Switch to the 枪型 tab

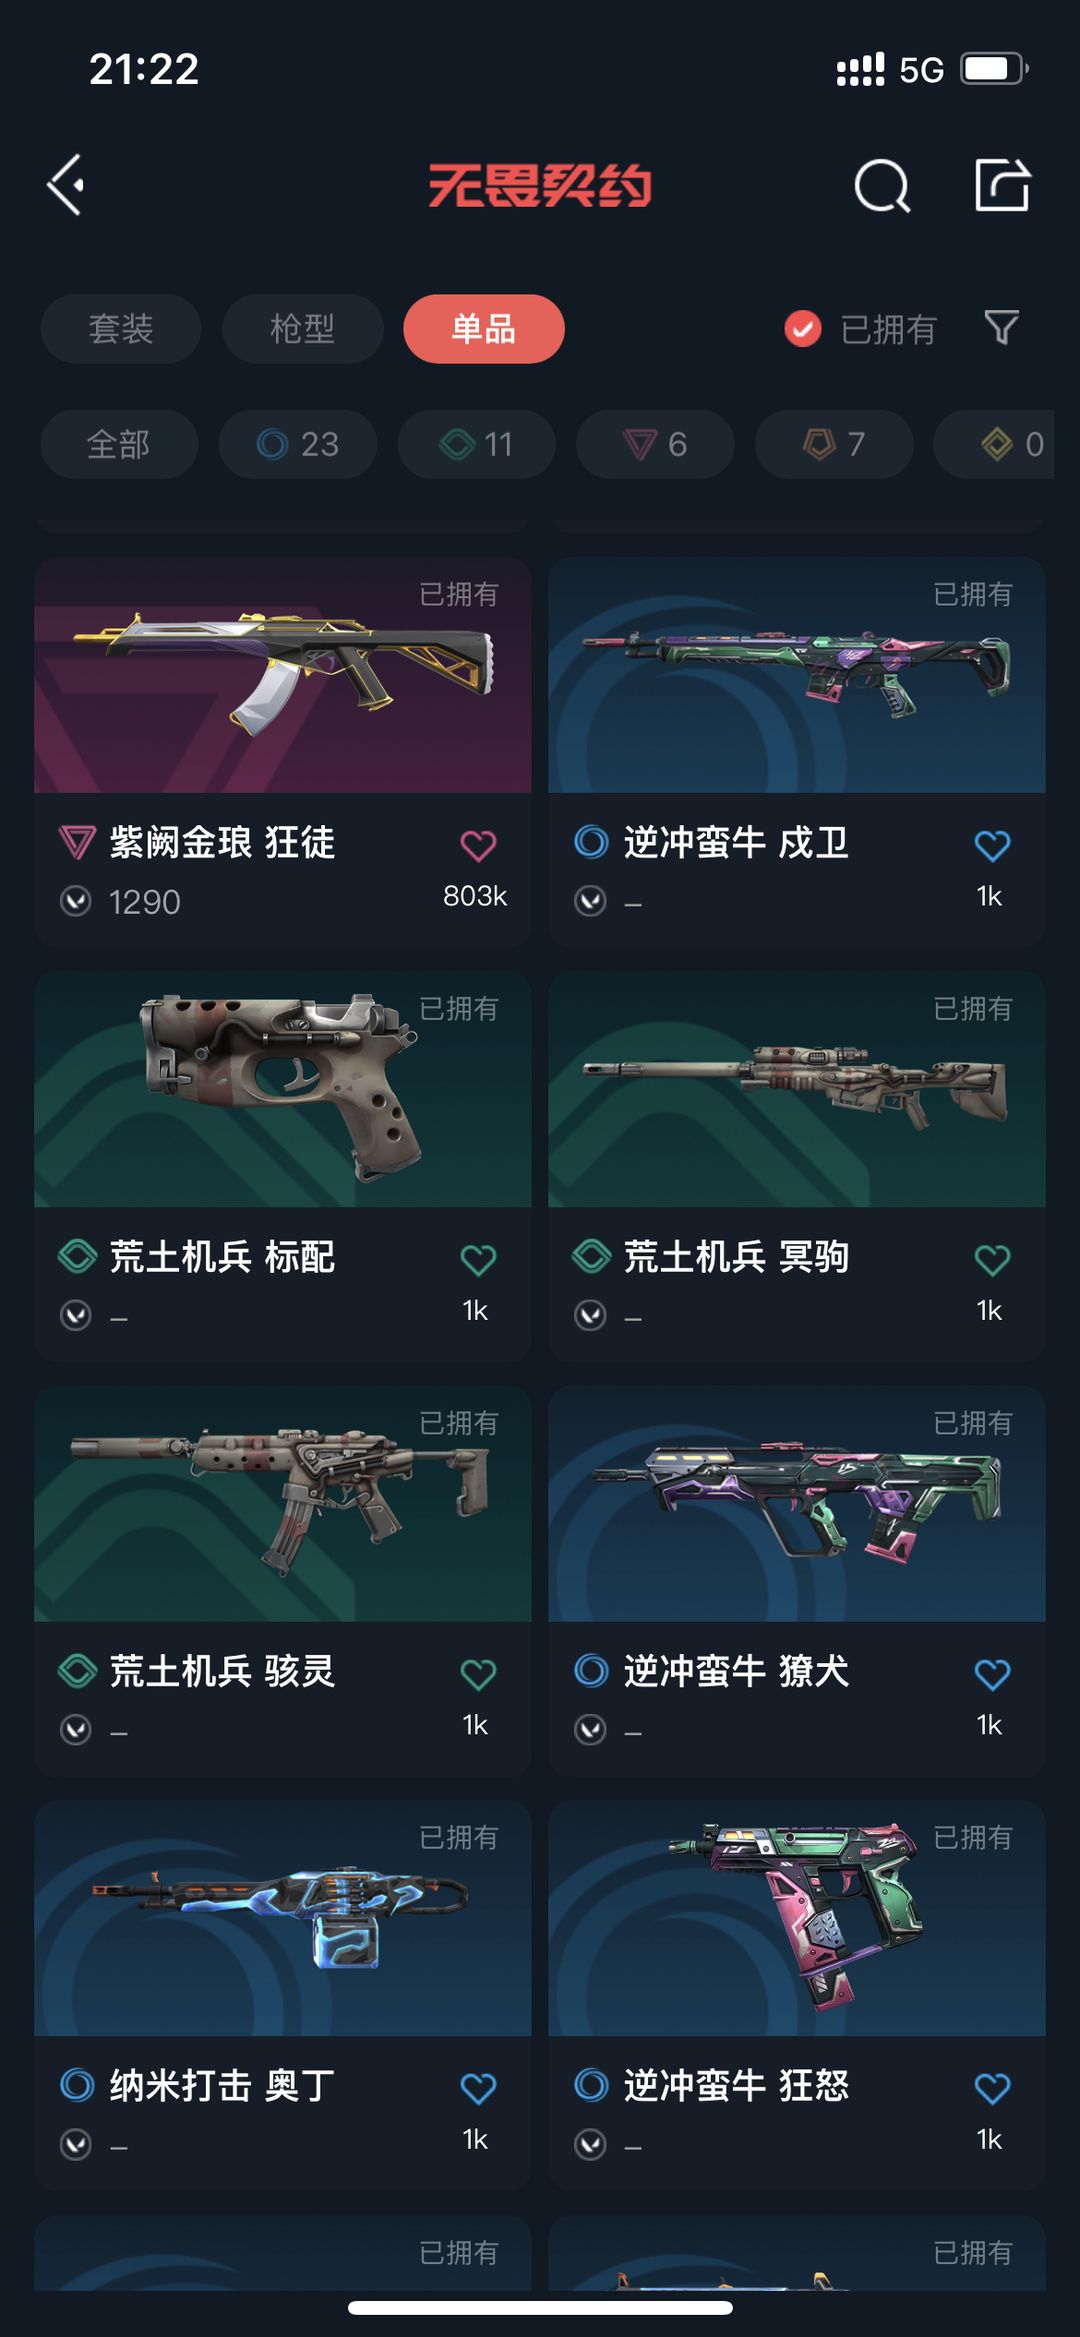point(303,329)
